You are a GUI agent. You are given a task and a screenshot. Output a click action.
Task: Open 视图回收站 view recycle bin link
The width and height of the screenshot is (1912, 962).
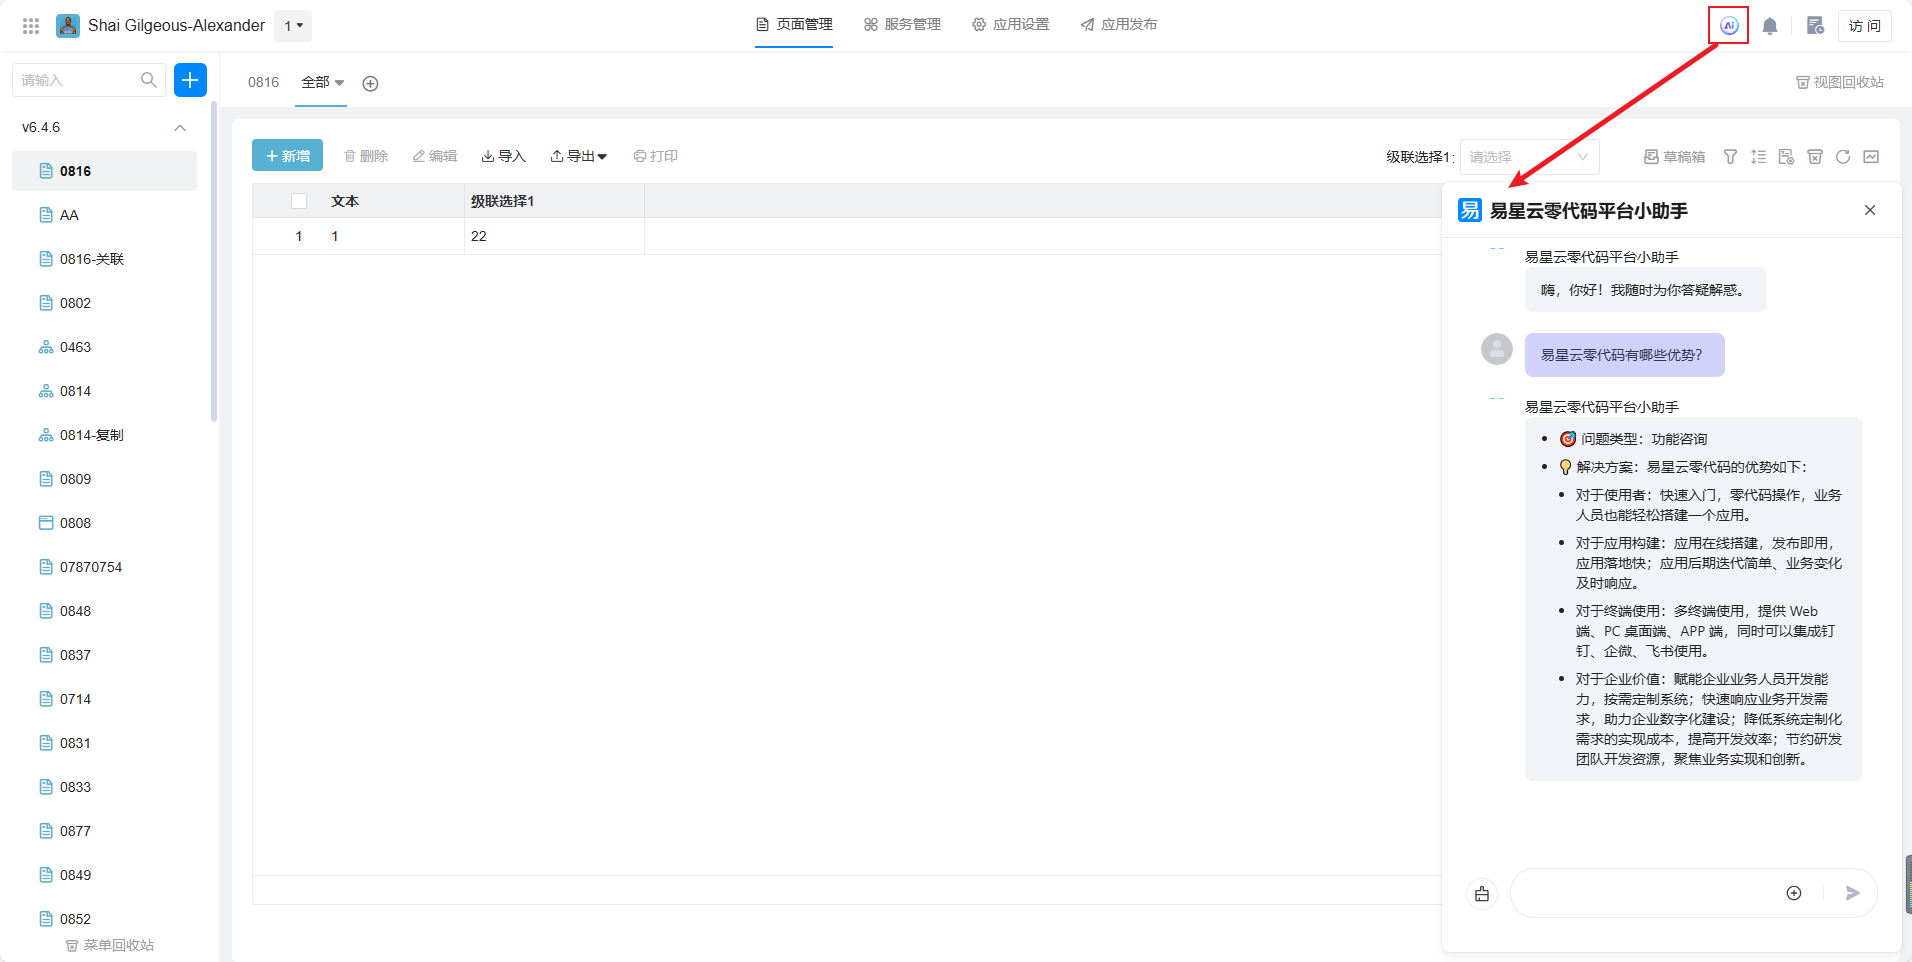1839,83
